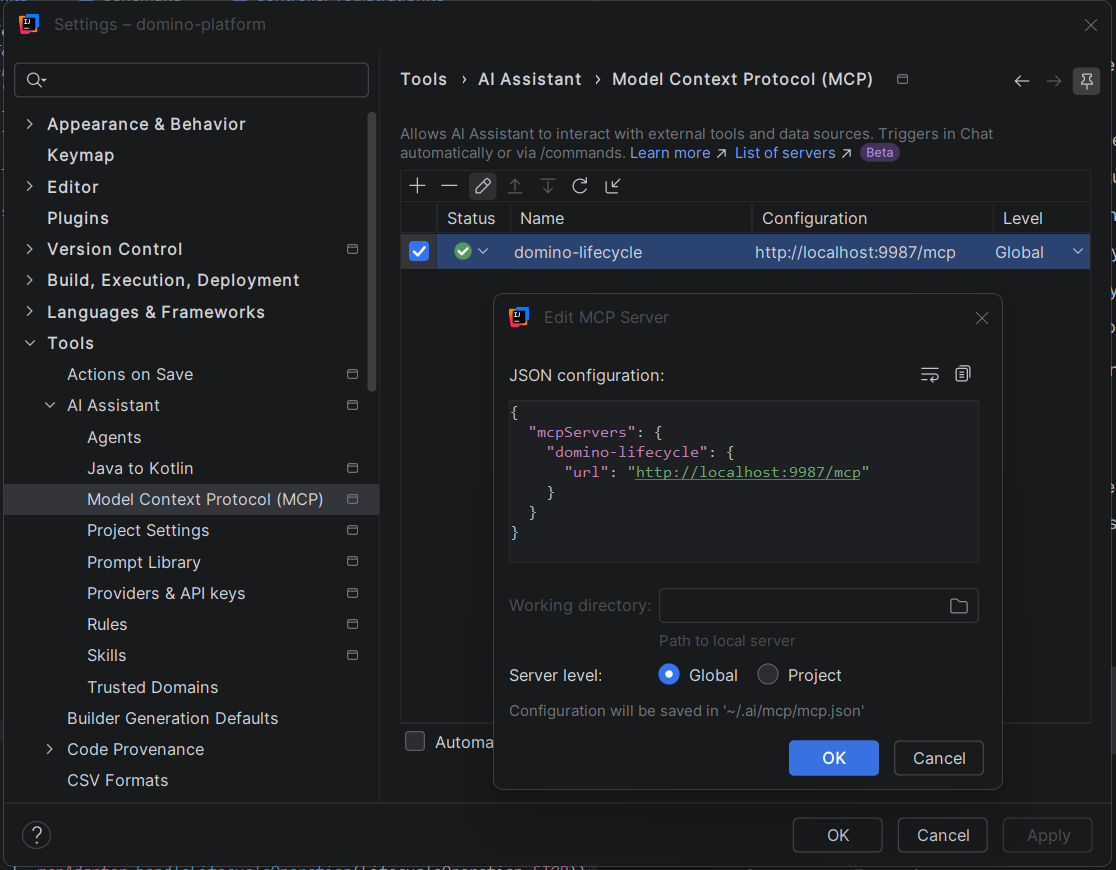This screenshot has width=1116, height=870.
Task: Click the project marker icon beside Actions on Save
Action: coord(352,374)
